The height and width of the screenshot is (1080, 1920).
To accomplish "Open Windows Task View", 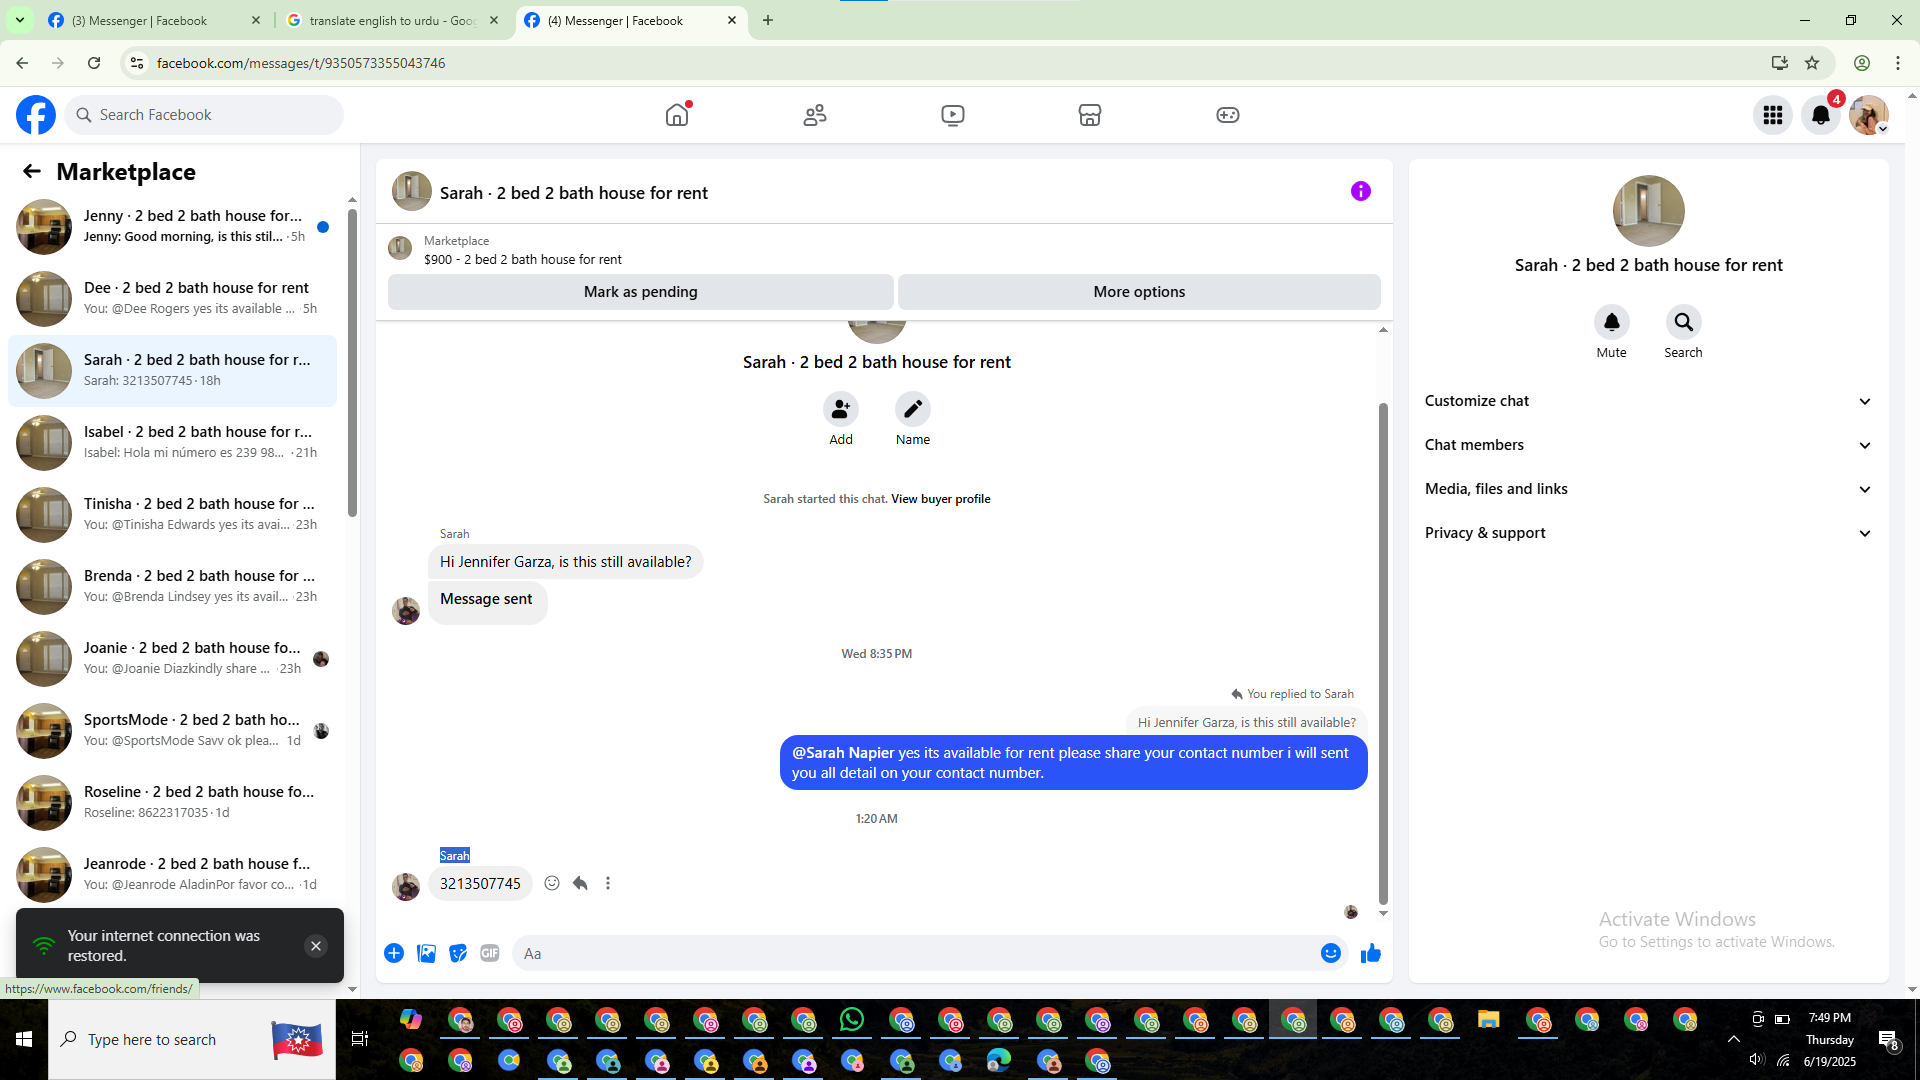I will (x=360, y=1039).
